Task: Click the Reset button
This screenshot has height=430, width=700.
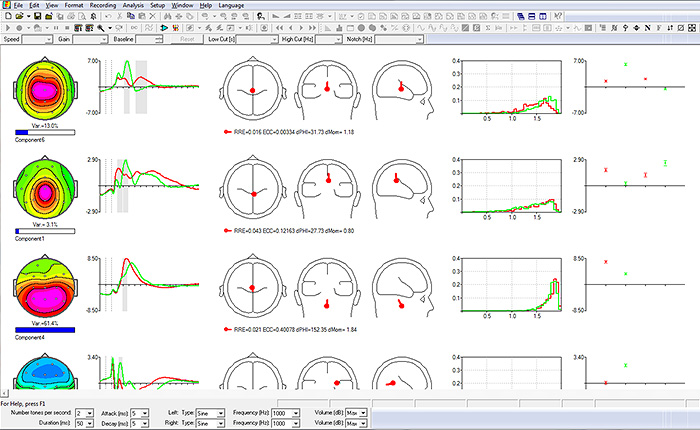Action: [x=187, y=40]
